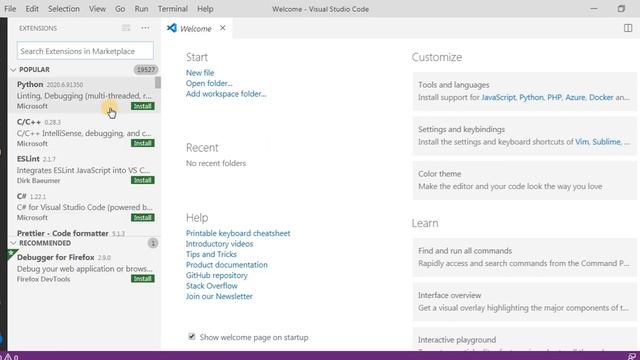This screenshot has height=360, width=640.
Task: Click the warnings indicator in status bar
Action: [11, 357]
